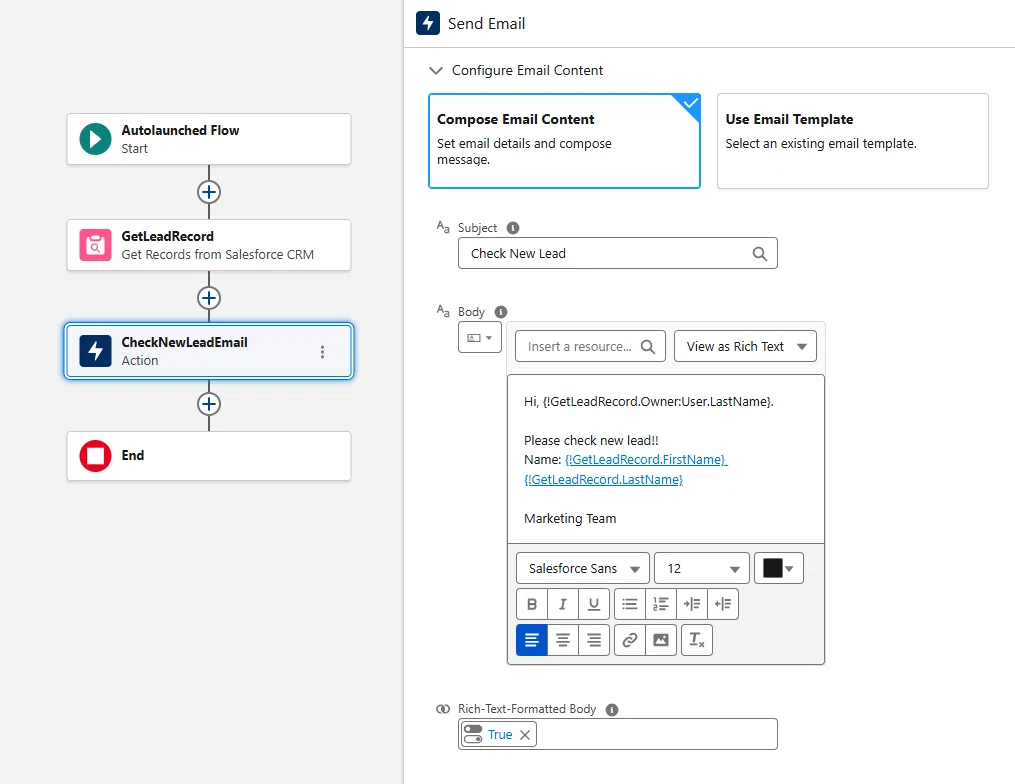
Task: Toggle underline formatting
Action: [x=594, y=604]
